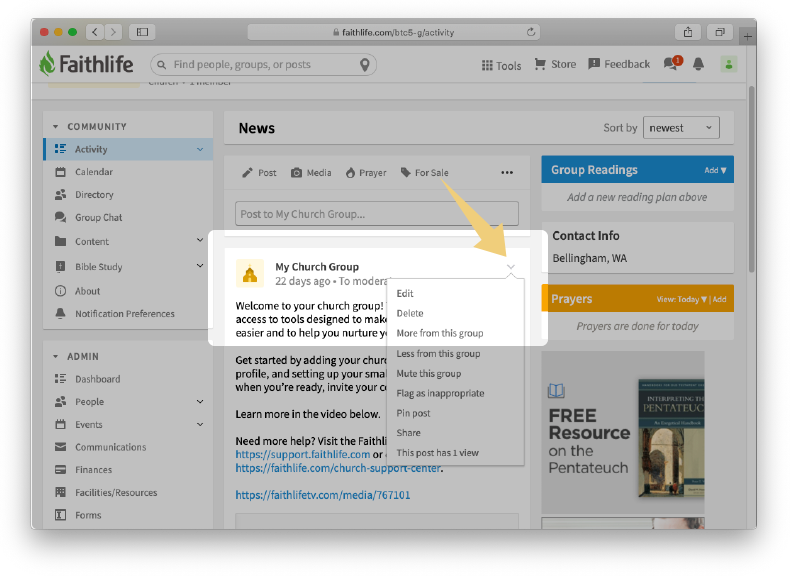Screen dimensions: 790x576
Task: Open Notification Preferences
Action: 124,313
